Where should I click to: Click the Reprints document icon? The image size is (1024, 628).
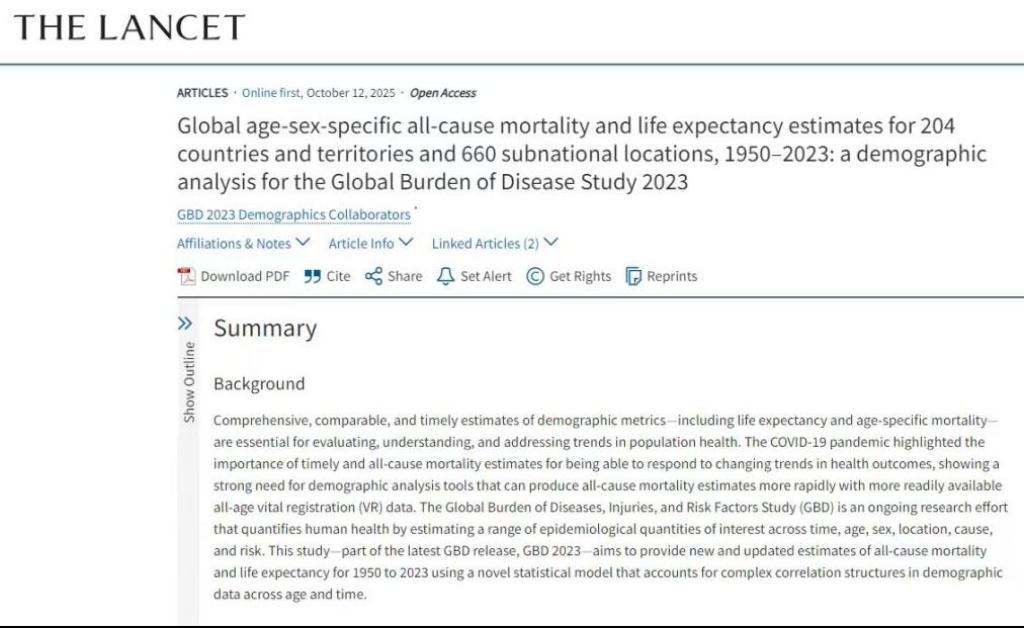pyautogui.click(x=633, y=276)
